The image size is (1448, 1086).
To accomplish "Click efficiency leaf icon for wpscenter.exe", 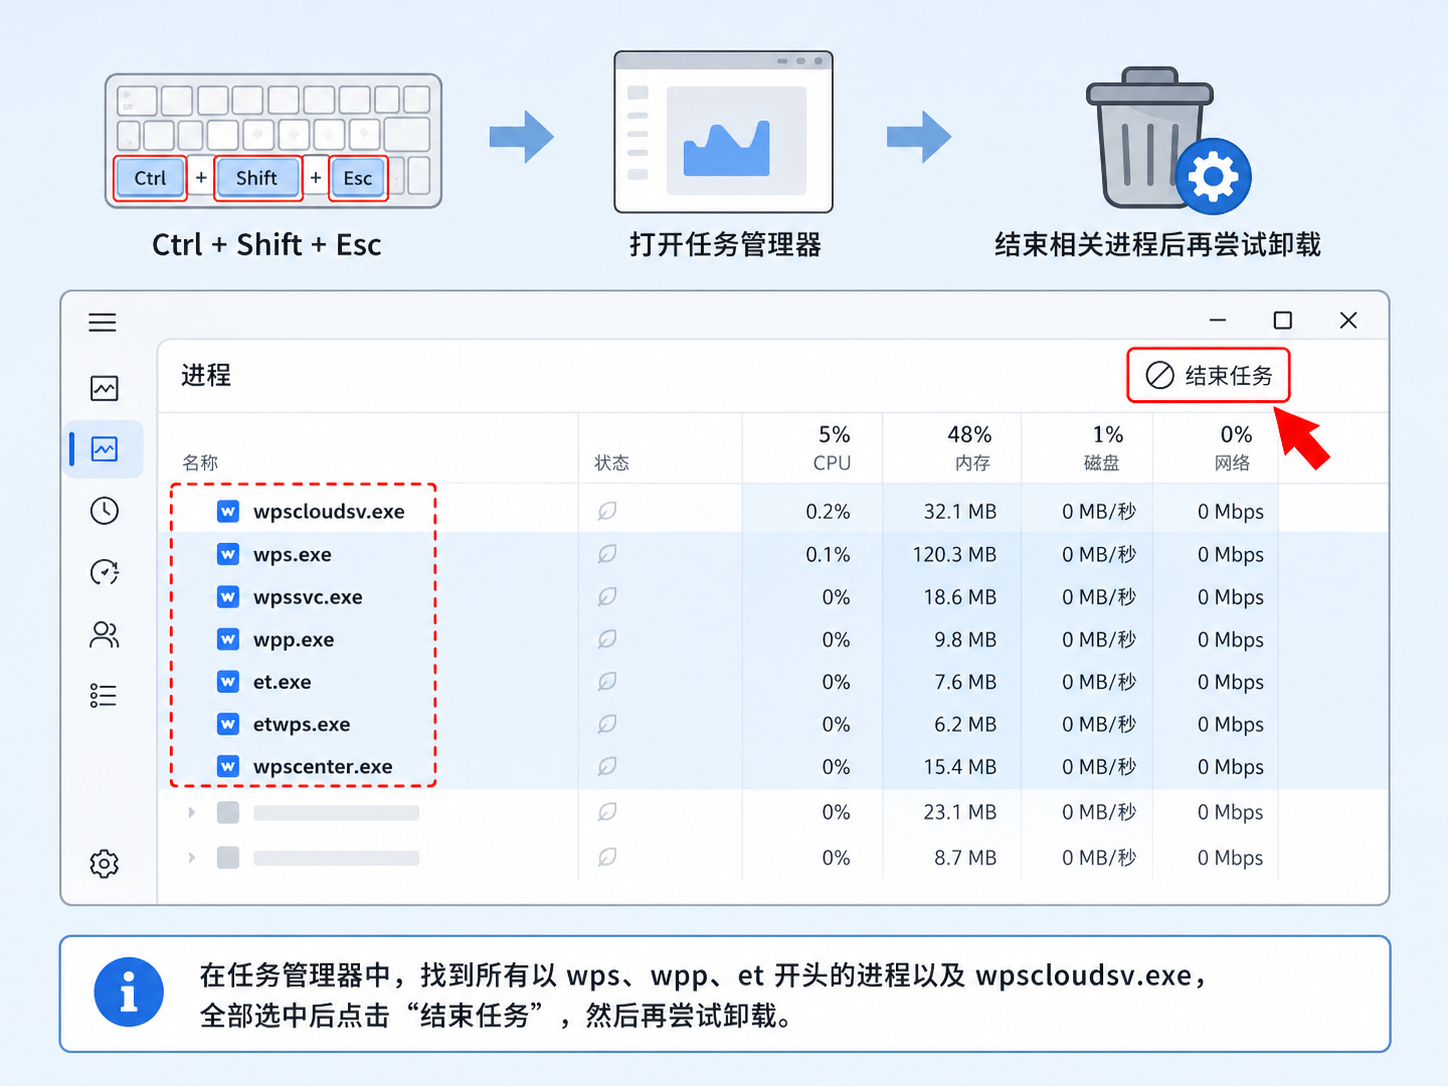I will click(x=607, y=767).
